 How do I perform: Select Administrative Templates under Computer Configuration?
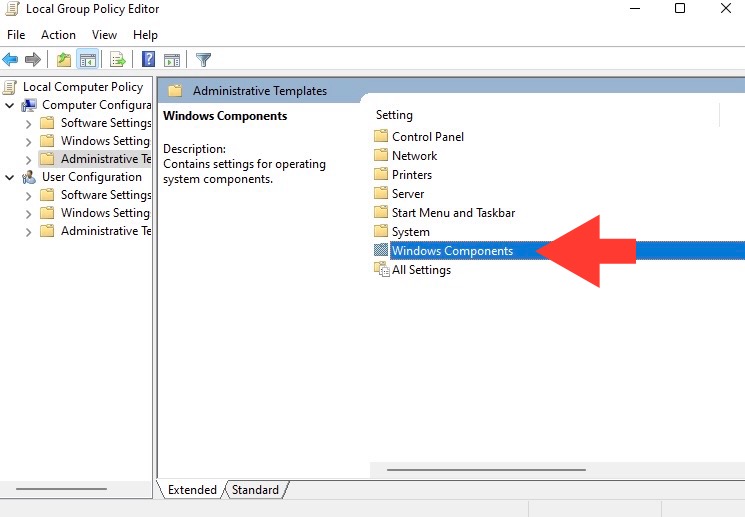pos(106,159)
